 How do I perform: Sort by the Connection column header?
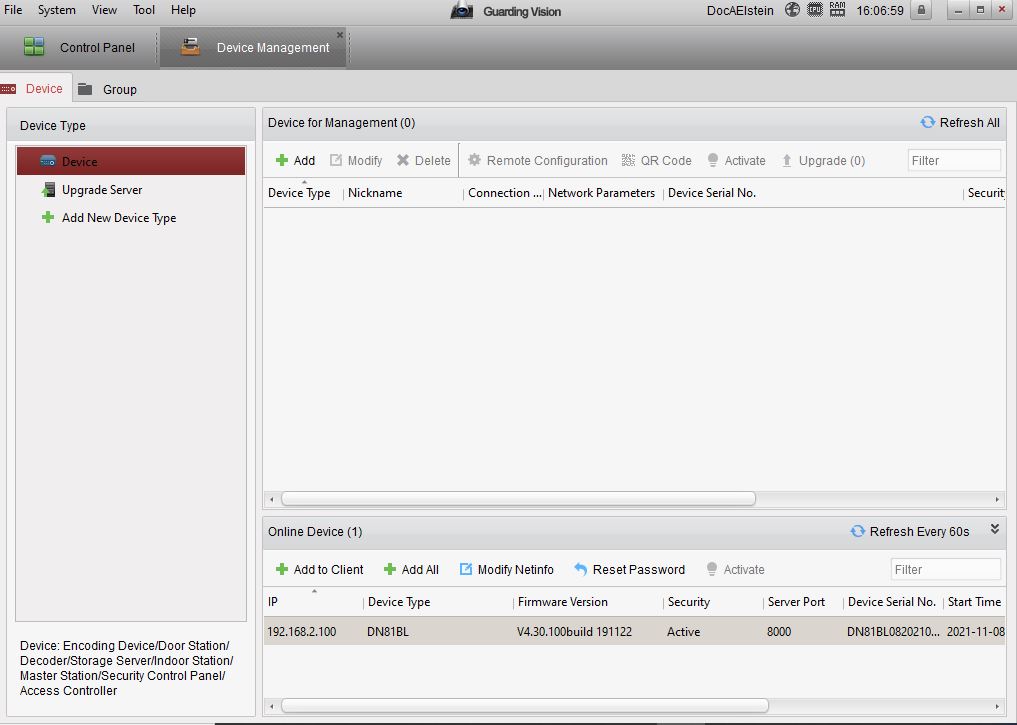point(504,193)
